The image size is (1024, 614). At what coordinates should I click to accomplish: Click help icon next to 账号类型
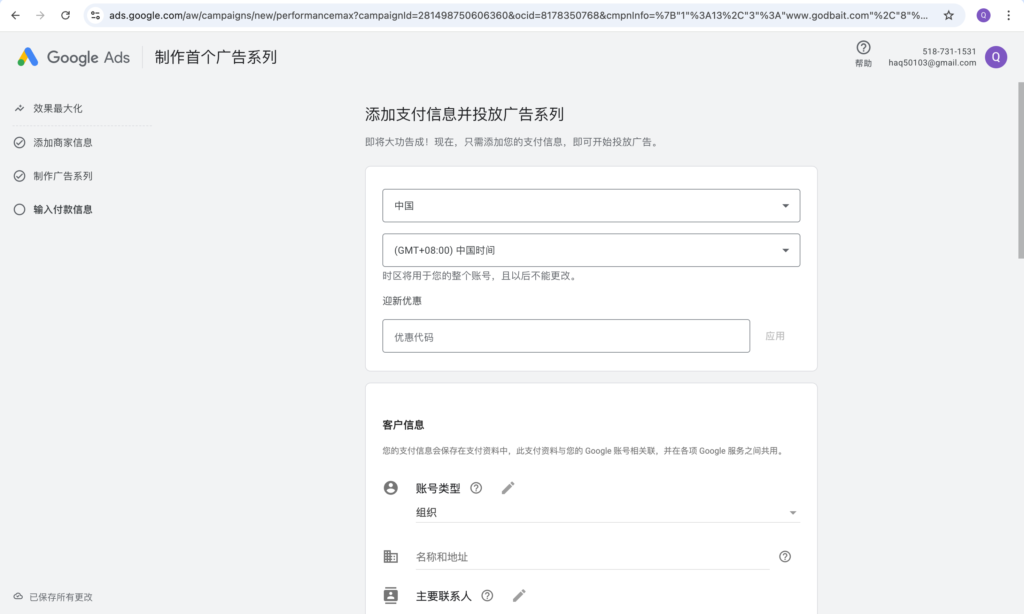[x=476, y=488]
